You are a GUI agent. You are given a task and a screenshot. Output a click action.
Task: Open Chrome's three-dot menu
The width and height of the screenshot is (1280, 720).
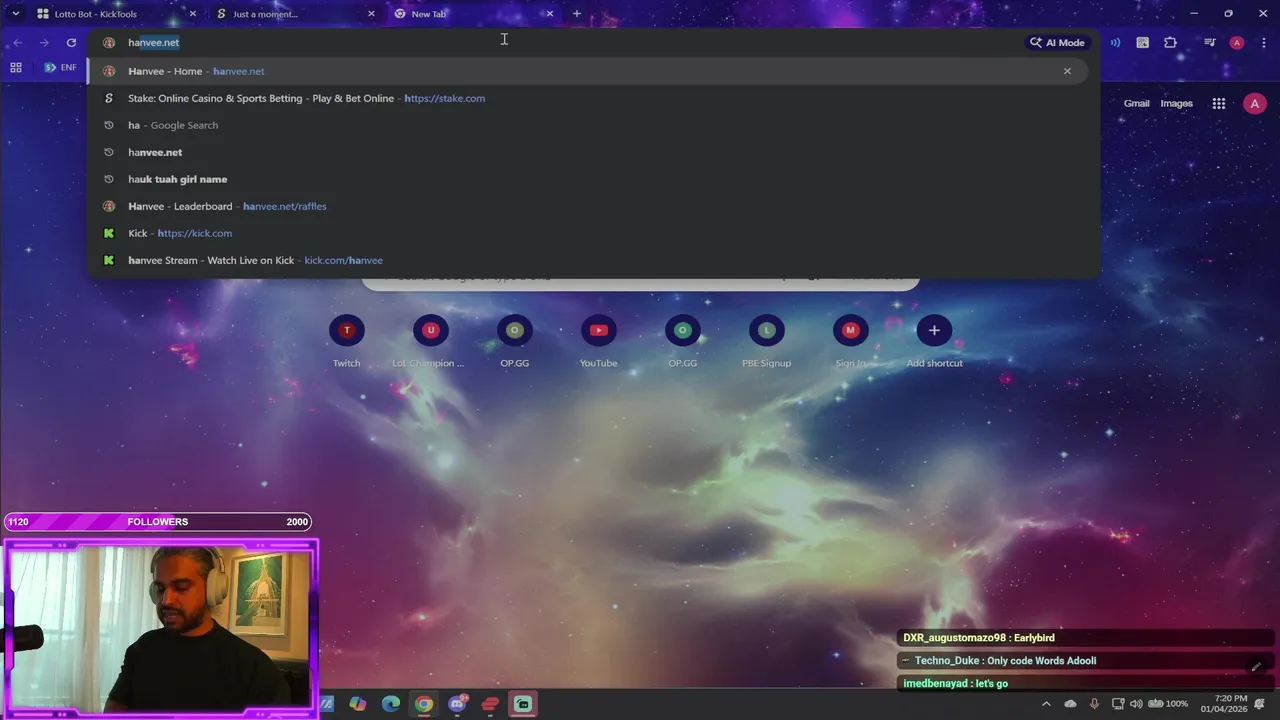tap(1263, 42)
